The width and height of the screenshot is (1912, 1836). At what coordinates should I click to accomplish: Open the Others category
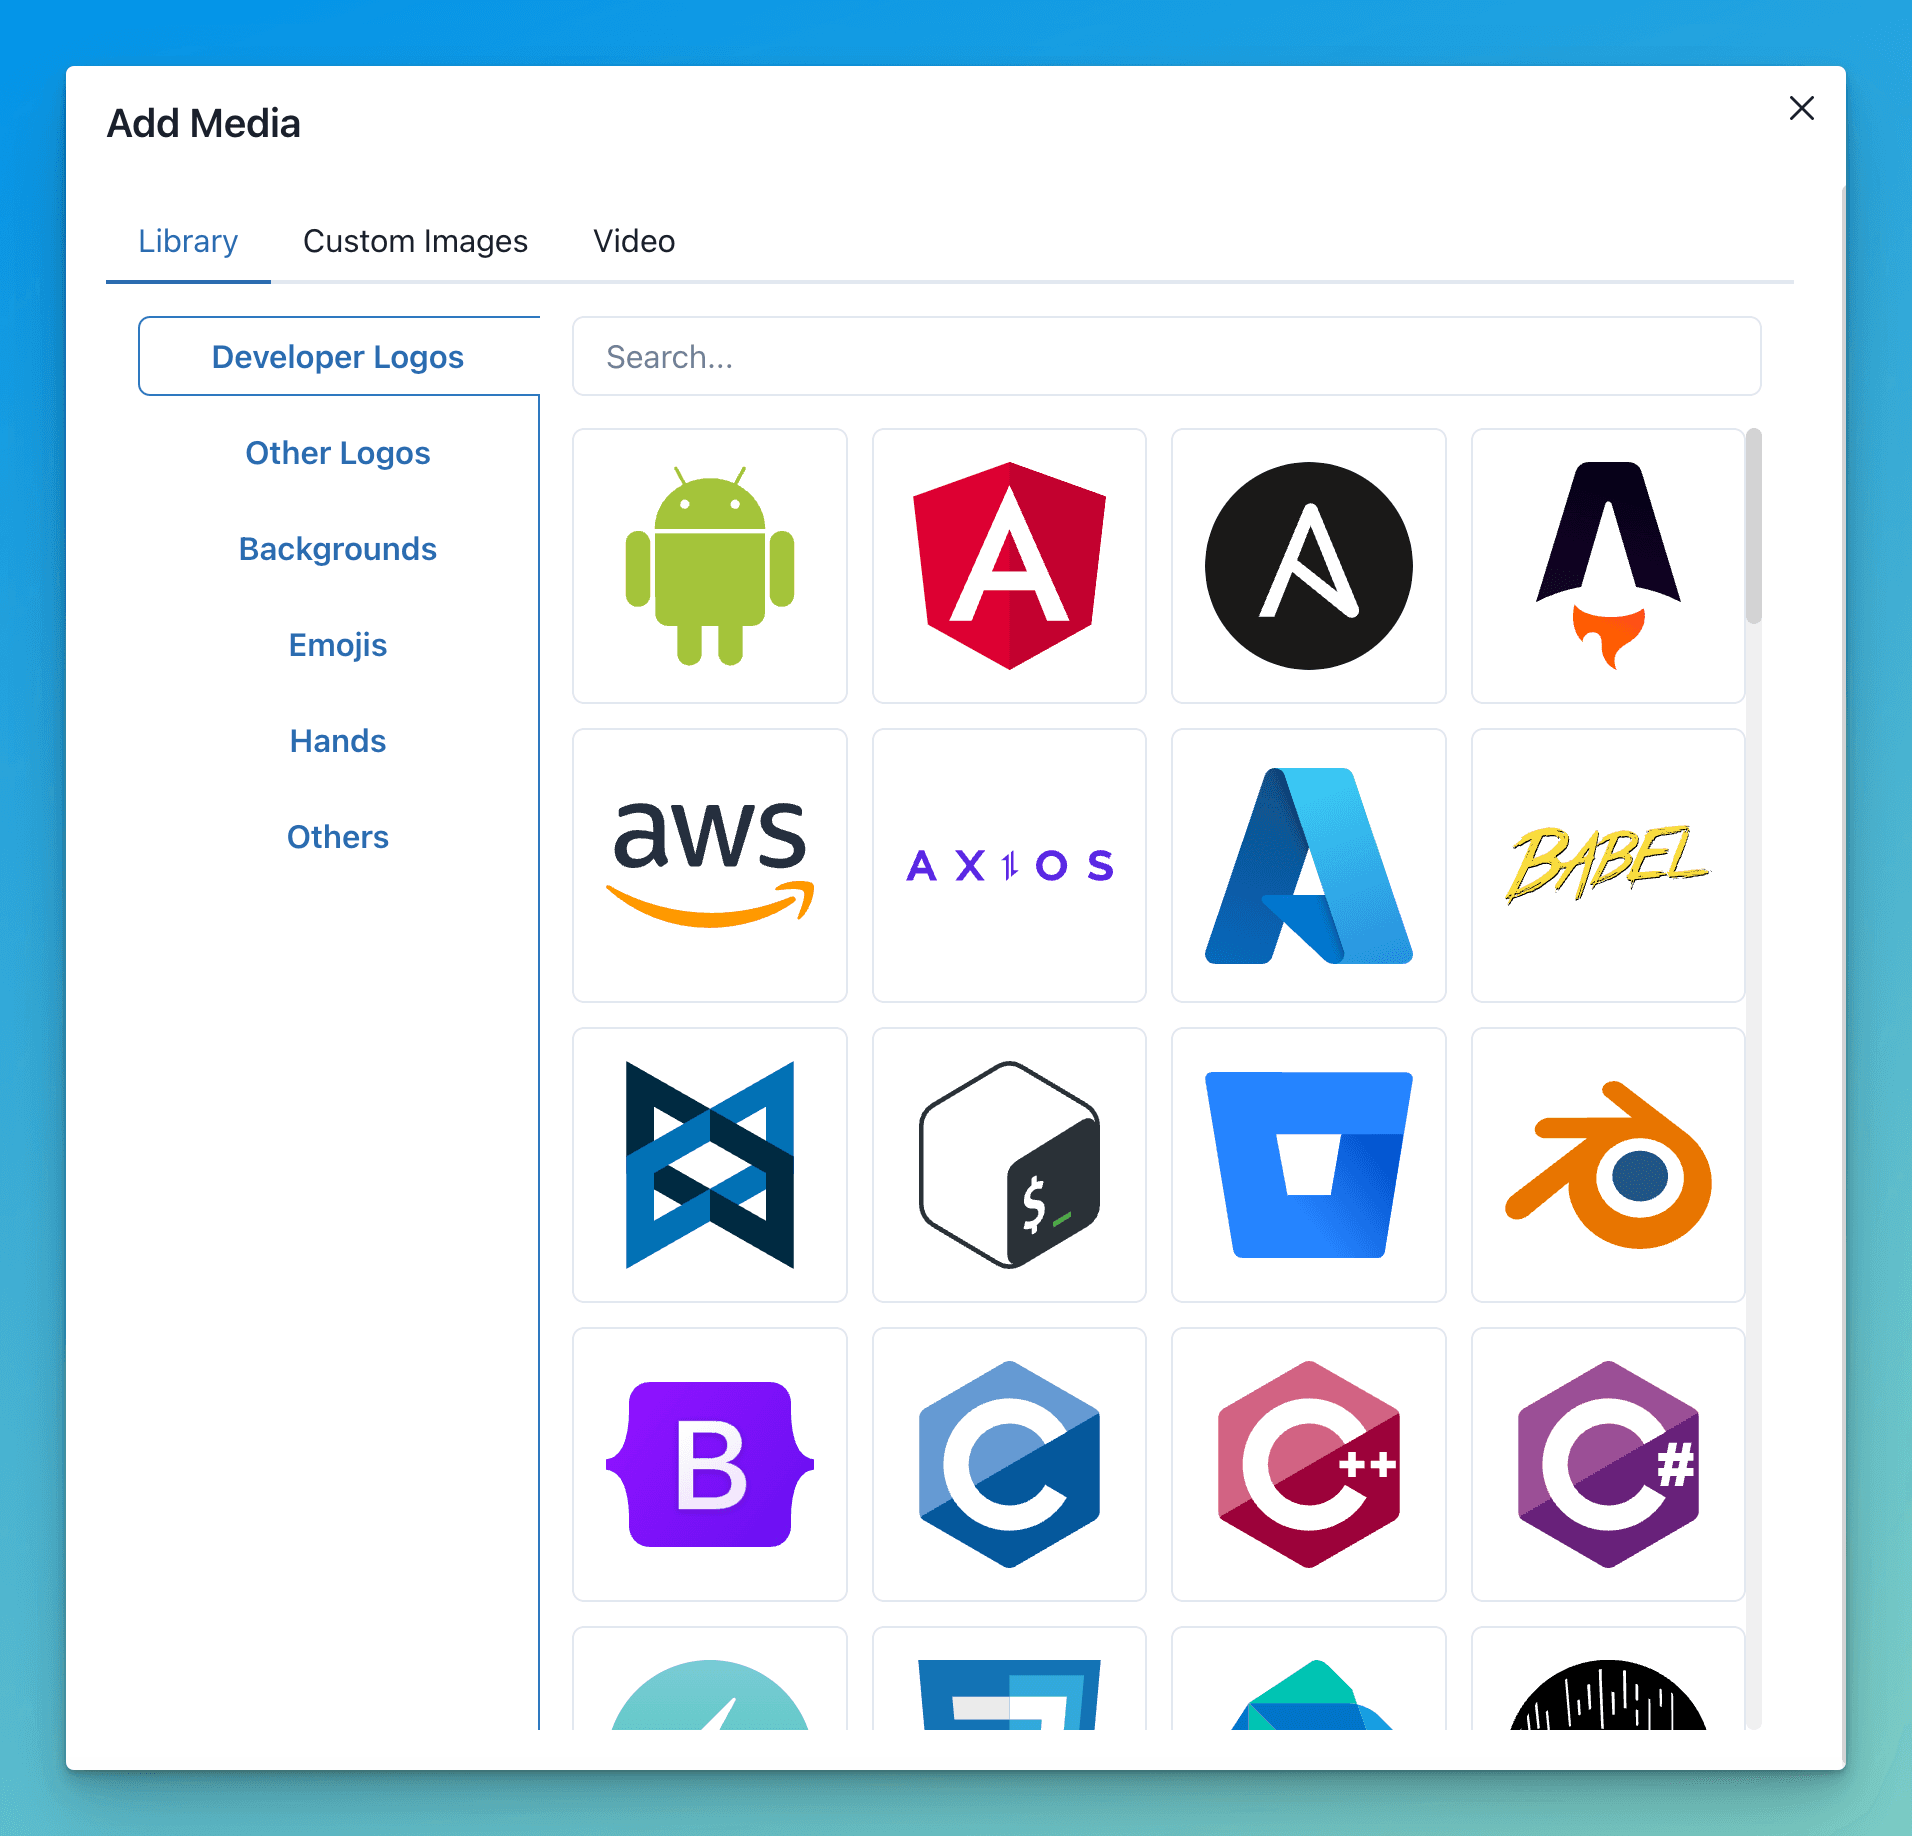(338, 837)
